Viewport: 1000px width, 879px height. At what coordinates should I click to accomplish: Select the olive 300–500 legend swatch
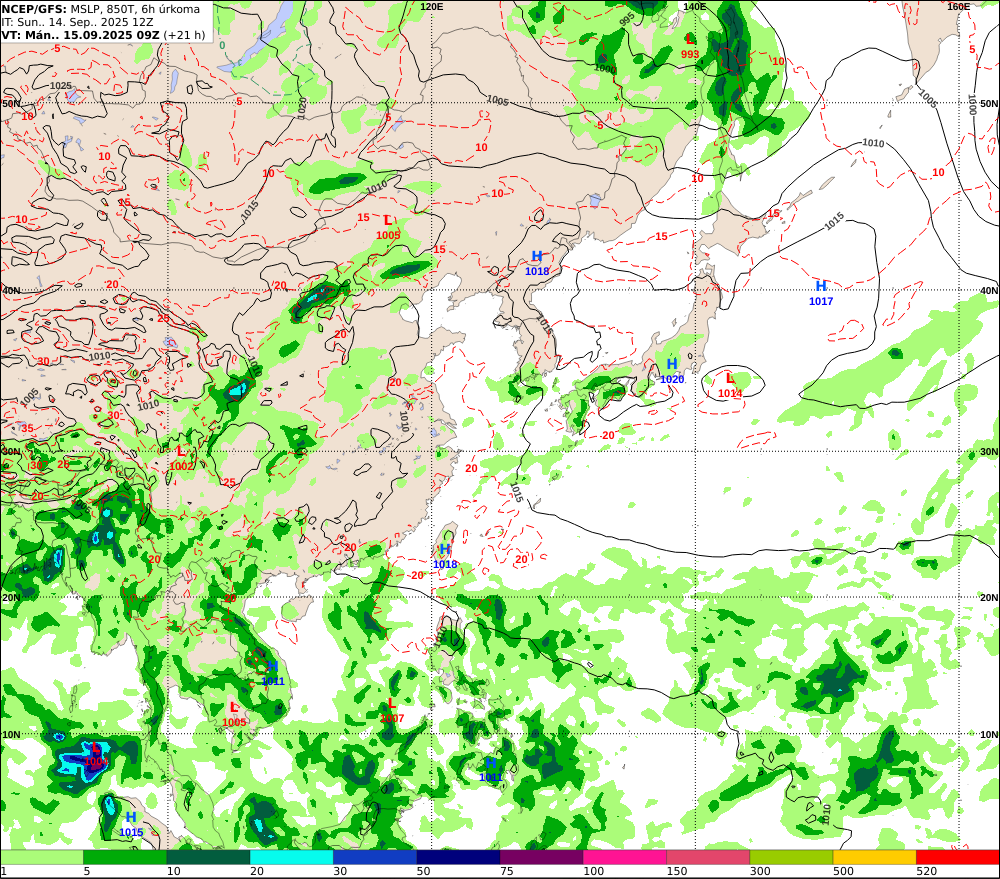[791, 857]
